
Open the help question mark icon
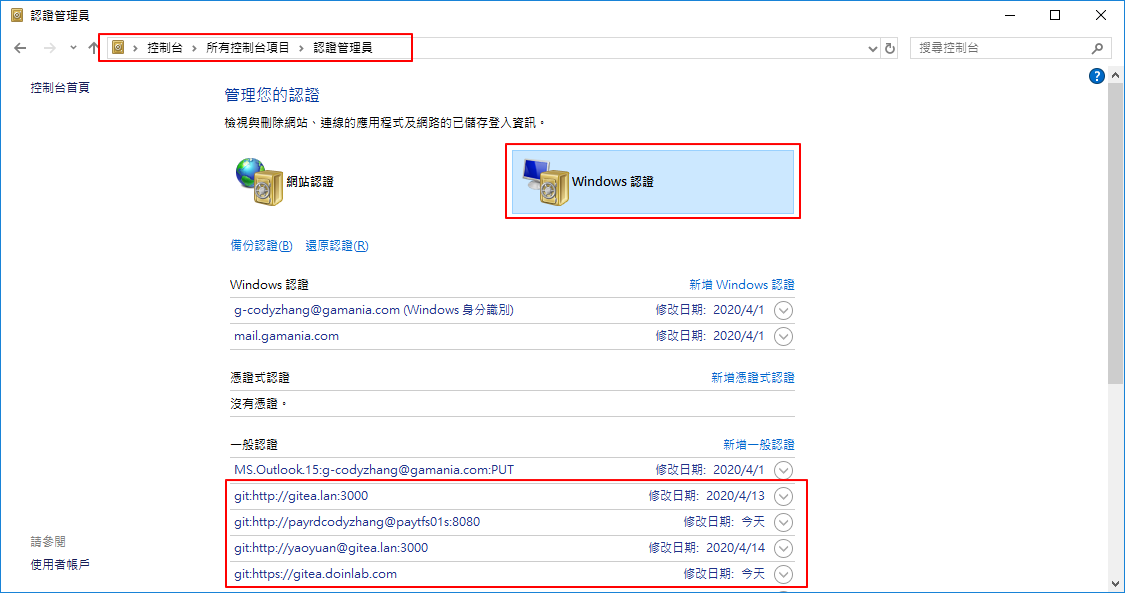pyautogui.click(x=1096, y=75)
